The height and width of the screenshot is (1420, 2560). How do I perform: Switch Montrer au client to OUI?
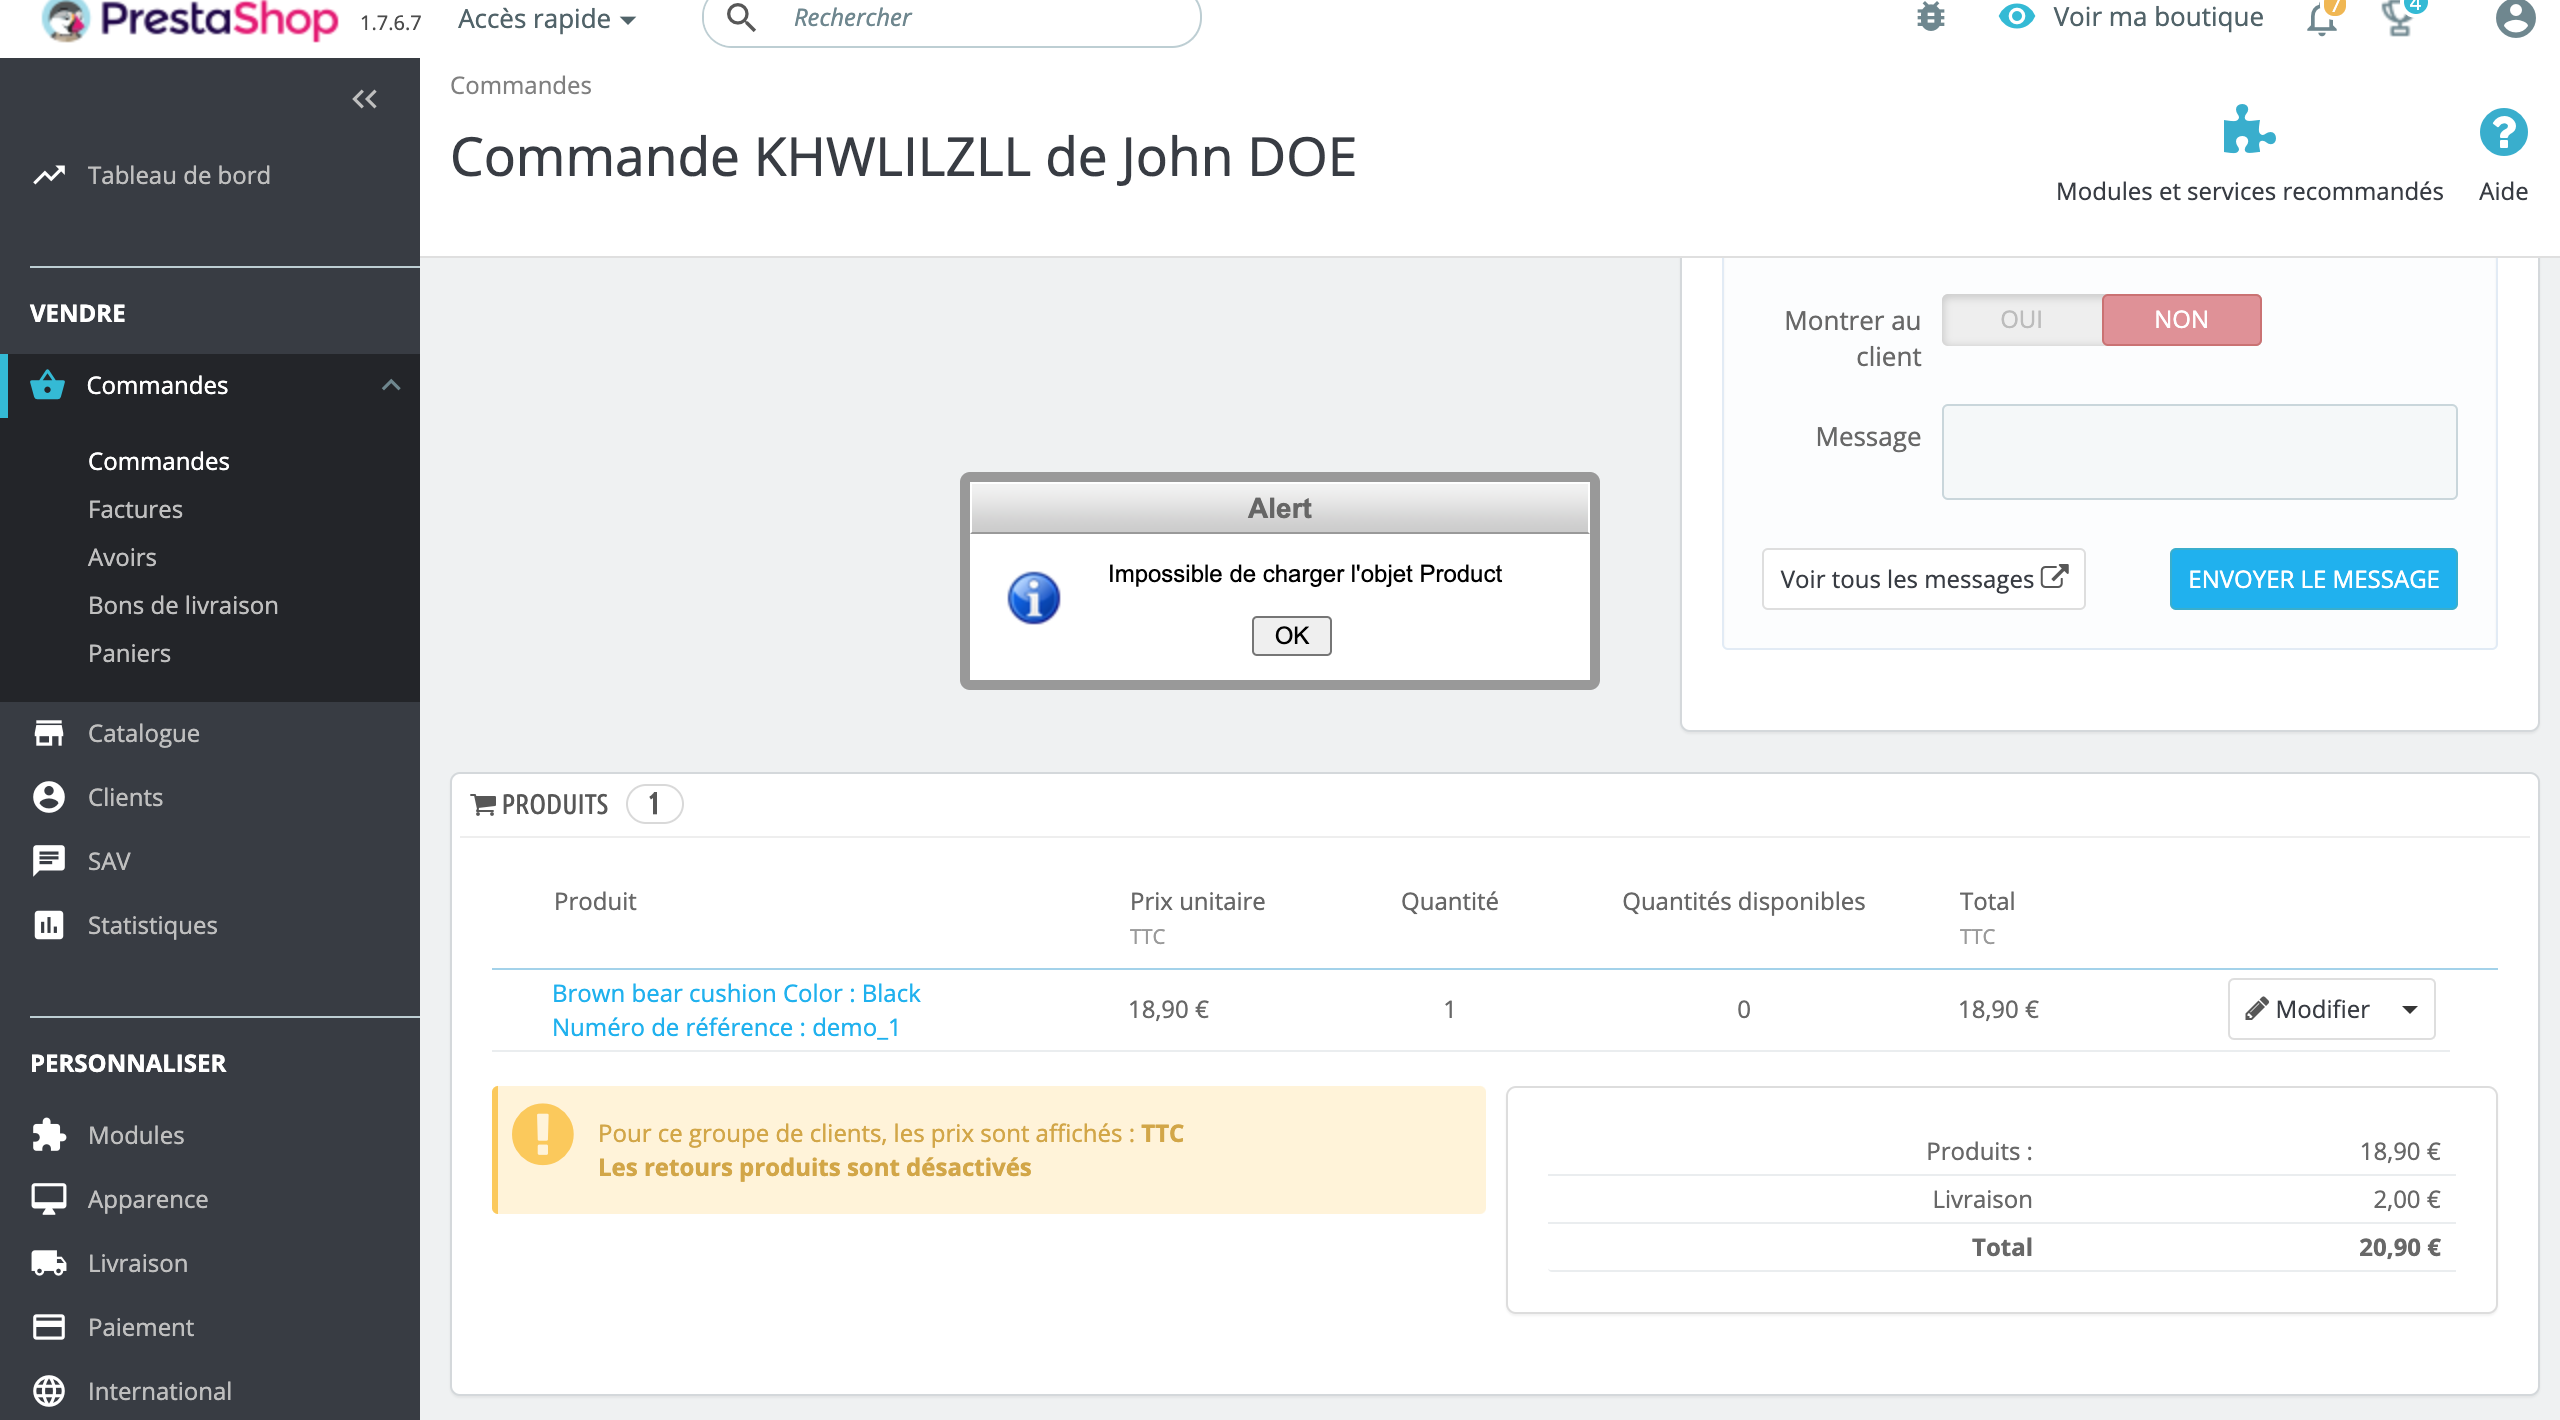[2021, 320]
